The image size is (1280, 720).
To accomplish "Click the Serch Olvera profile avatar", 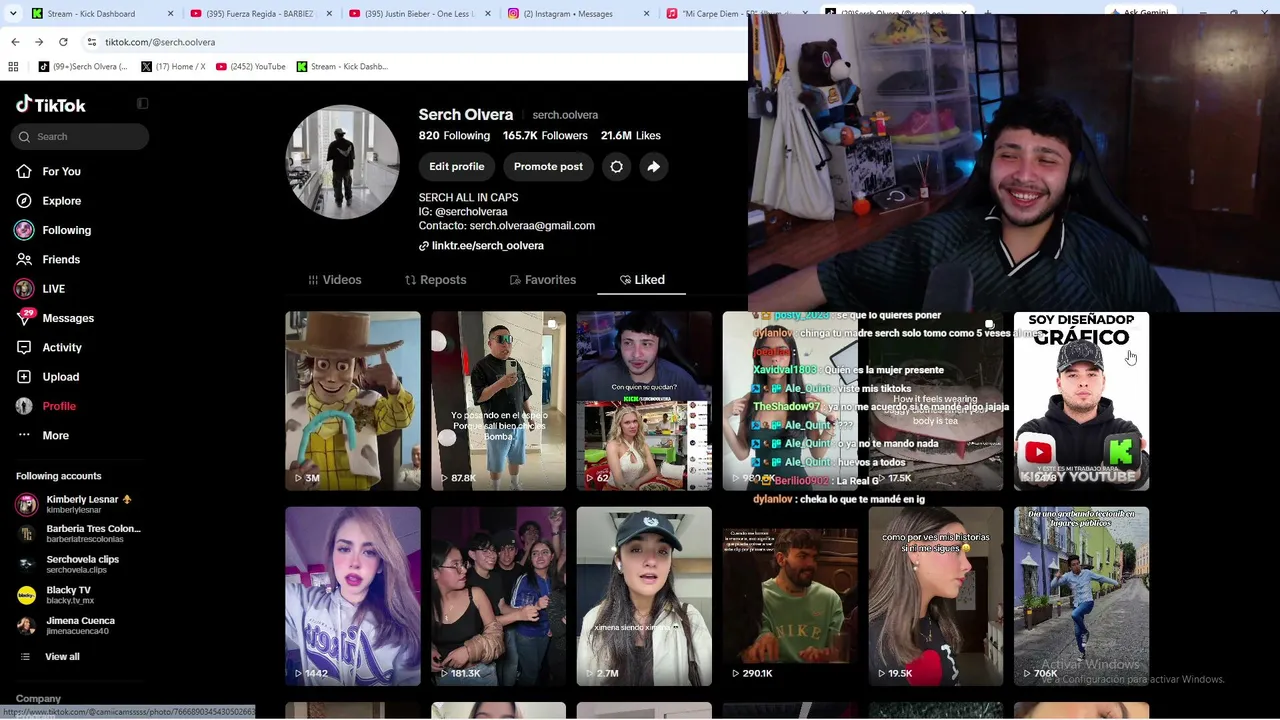I will [x=343, y=162].
